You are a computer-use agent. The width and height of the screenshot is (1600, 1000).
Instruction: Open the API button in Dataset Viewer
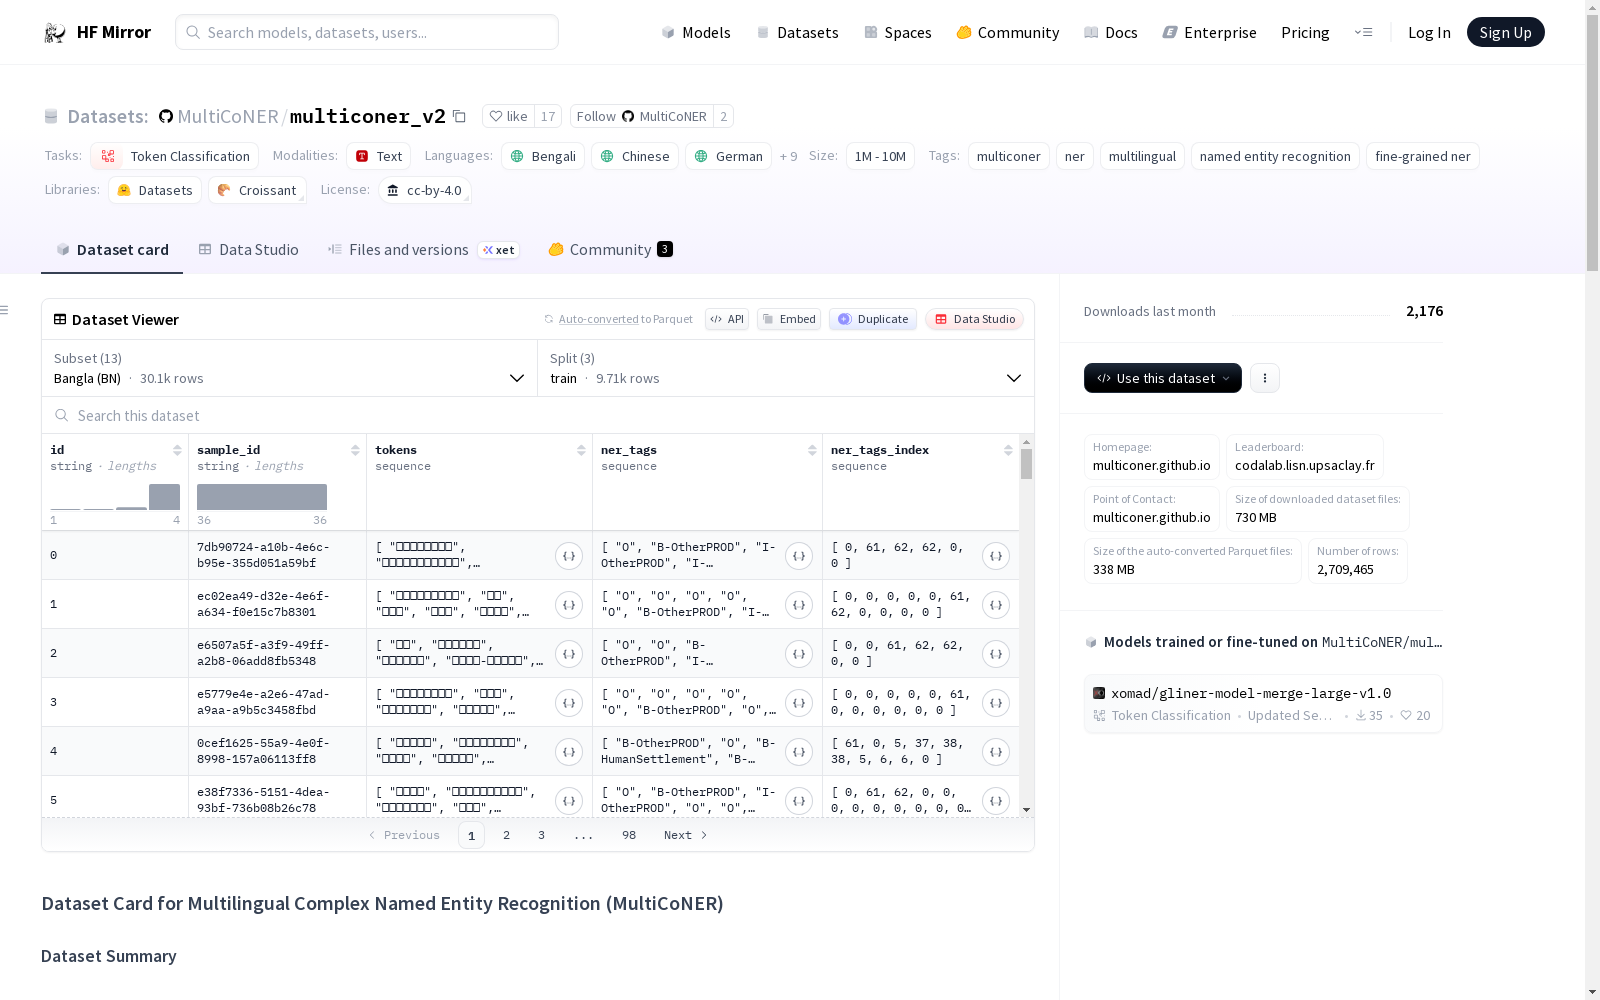click(727, 319)
